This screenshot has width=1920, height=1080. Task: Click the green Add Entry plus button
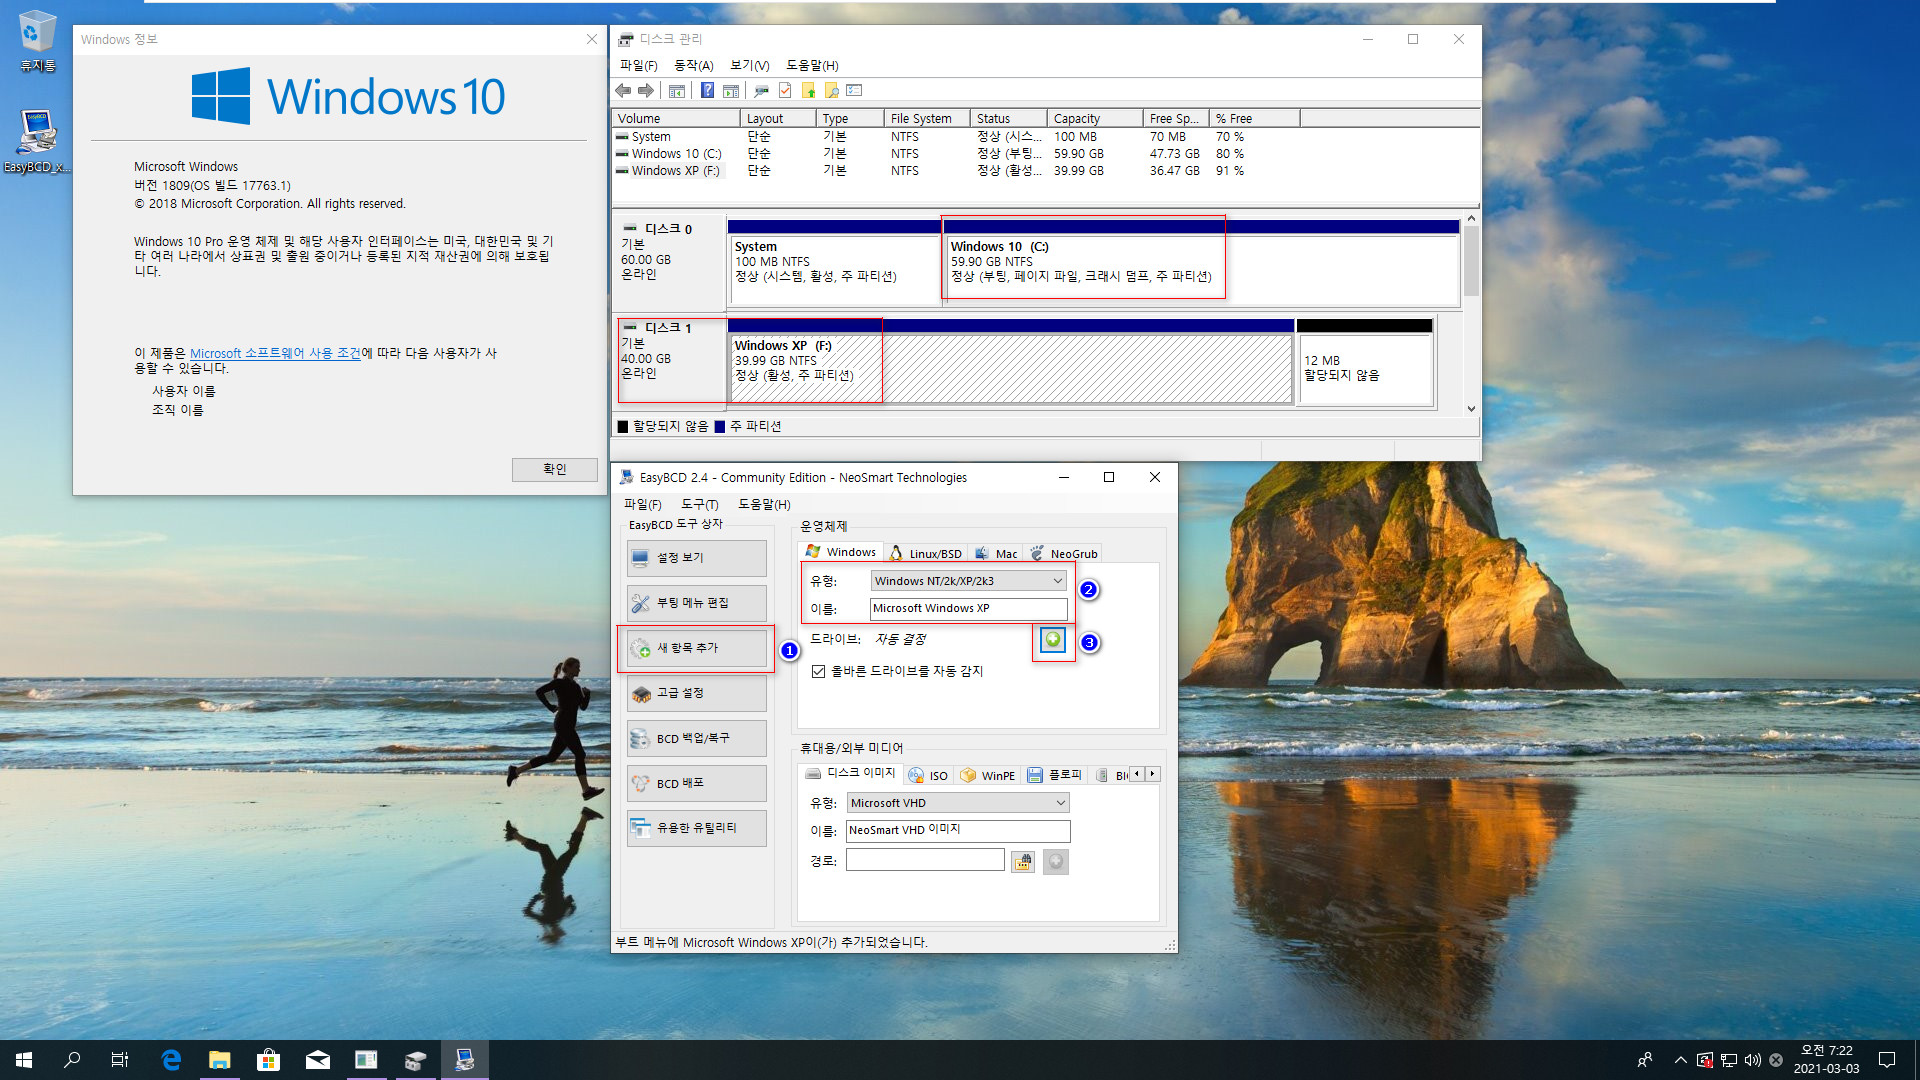(1053, 640)
